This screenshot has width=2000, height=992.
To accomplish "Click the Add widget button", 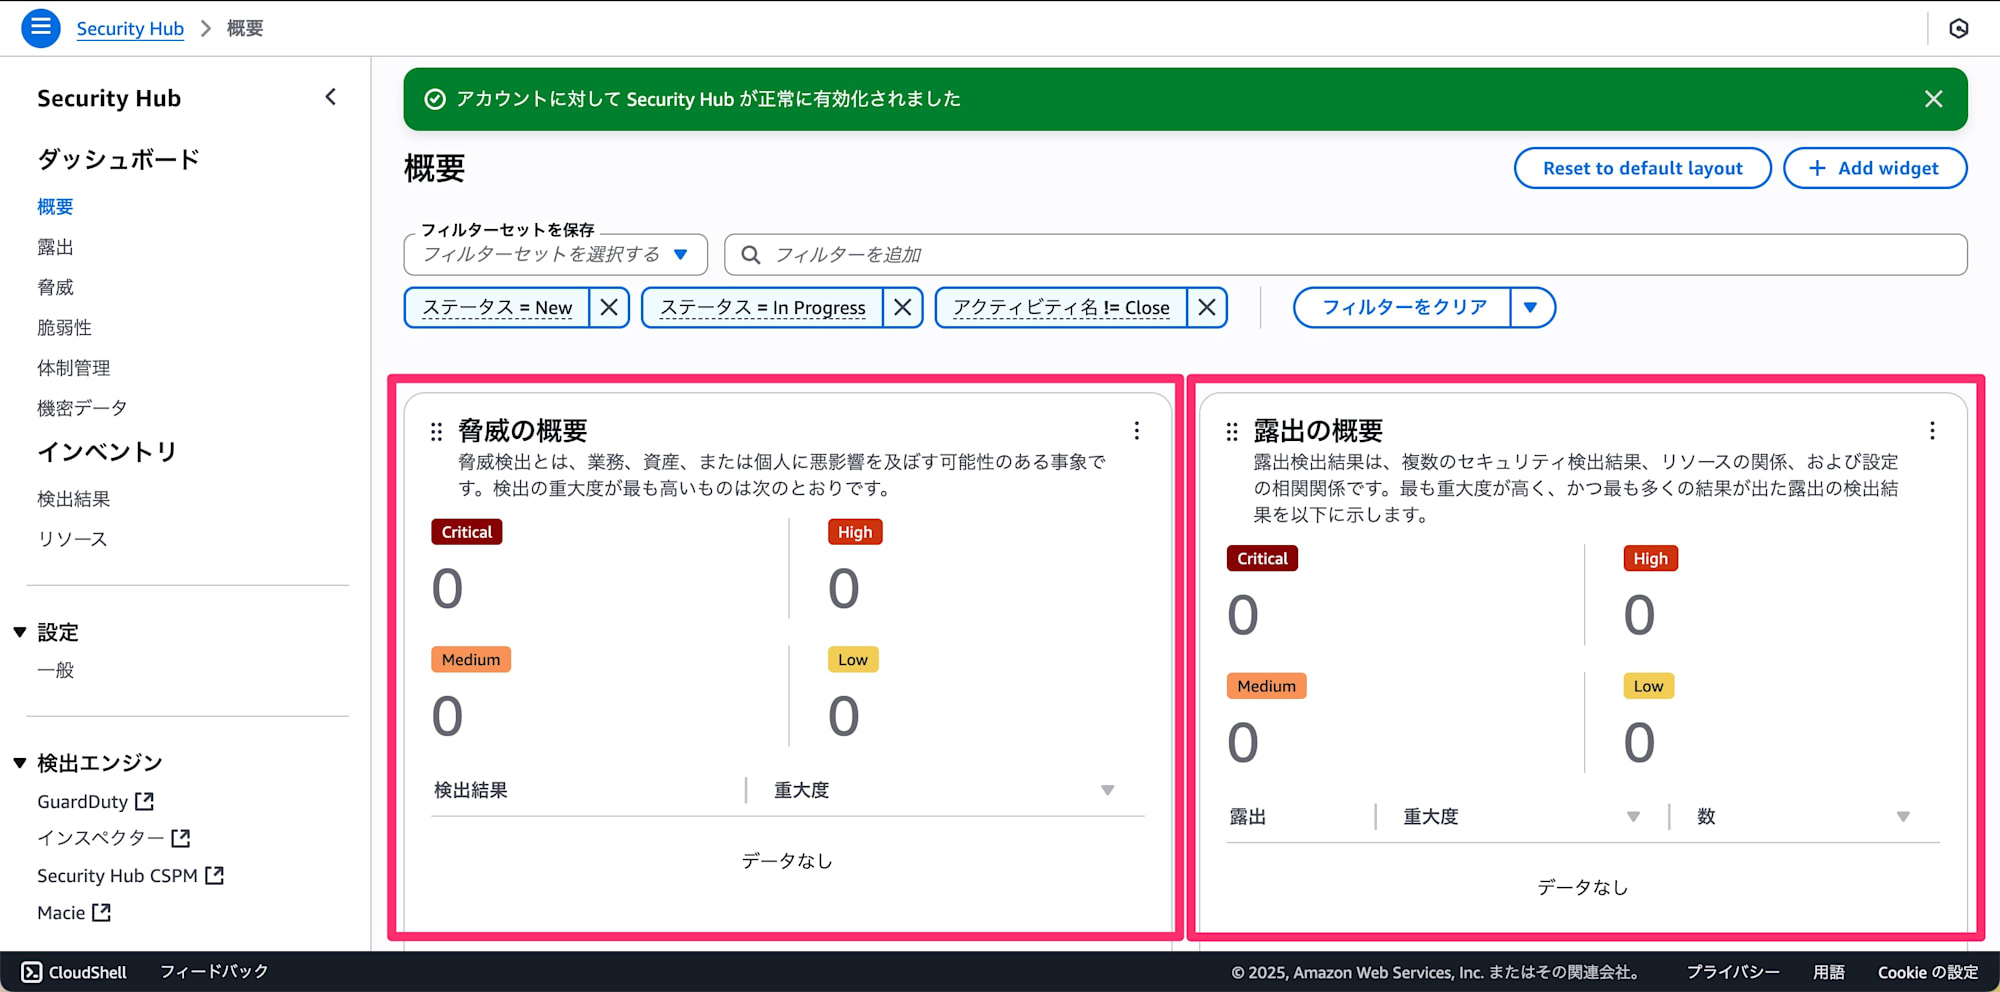I will coord(1875,168).
